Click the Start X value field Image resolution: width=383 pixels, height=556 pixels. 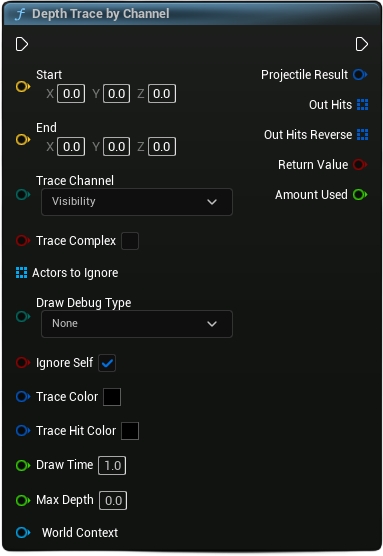71,94
